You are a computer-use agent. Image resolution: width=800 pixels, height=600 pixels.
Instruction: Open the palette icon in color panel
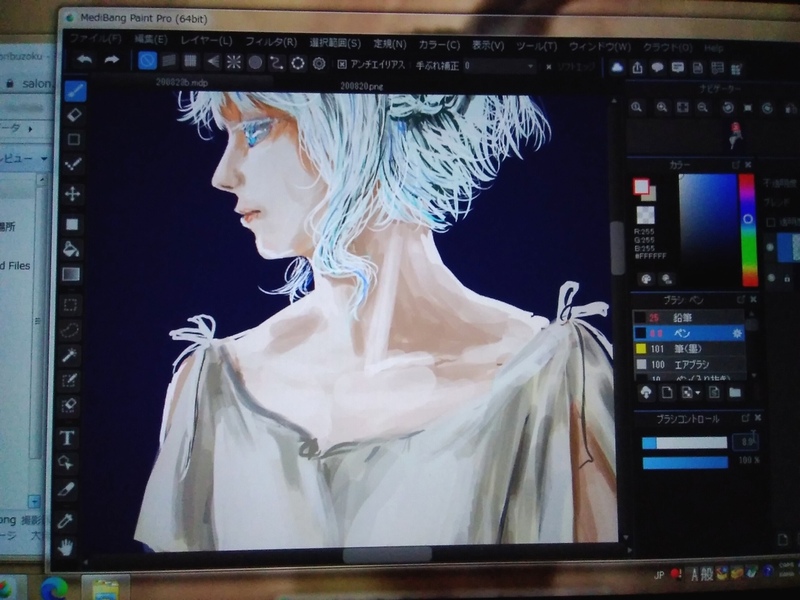point(646,279)
